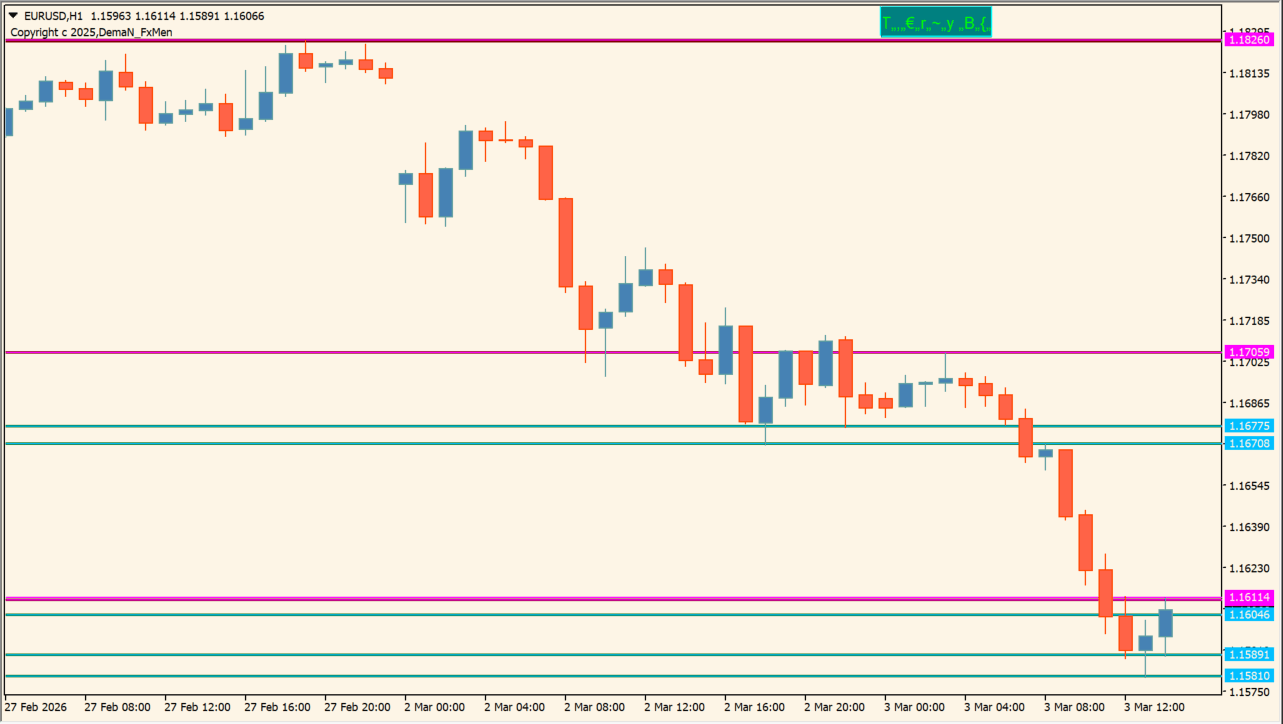Click the first blue candle at 2 Mar 00:00
The width and height of the screenshot is (1283, 724).
coord(405,179)
